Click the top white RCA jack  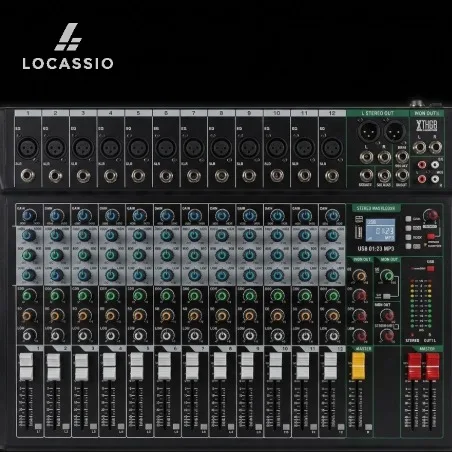[435, 165]
